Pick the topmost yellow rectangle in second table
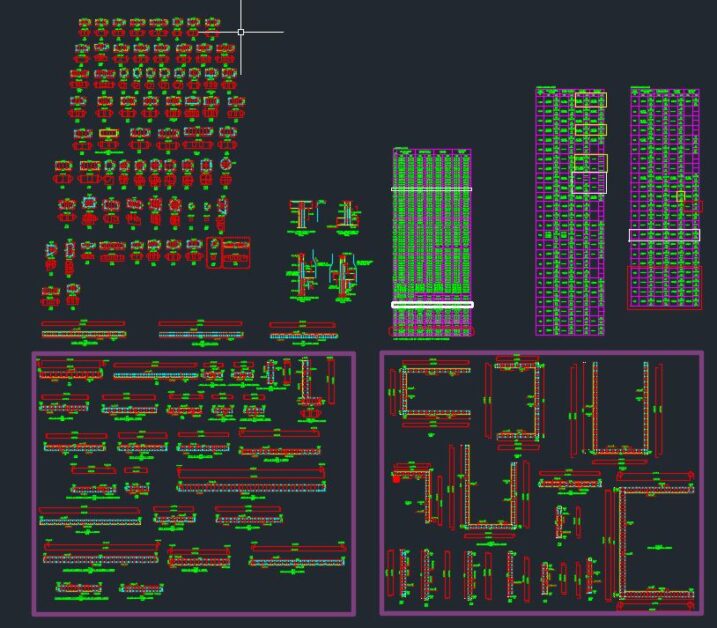717x628 pixels. pos(591,100)
